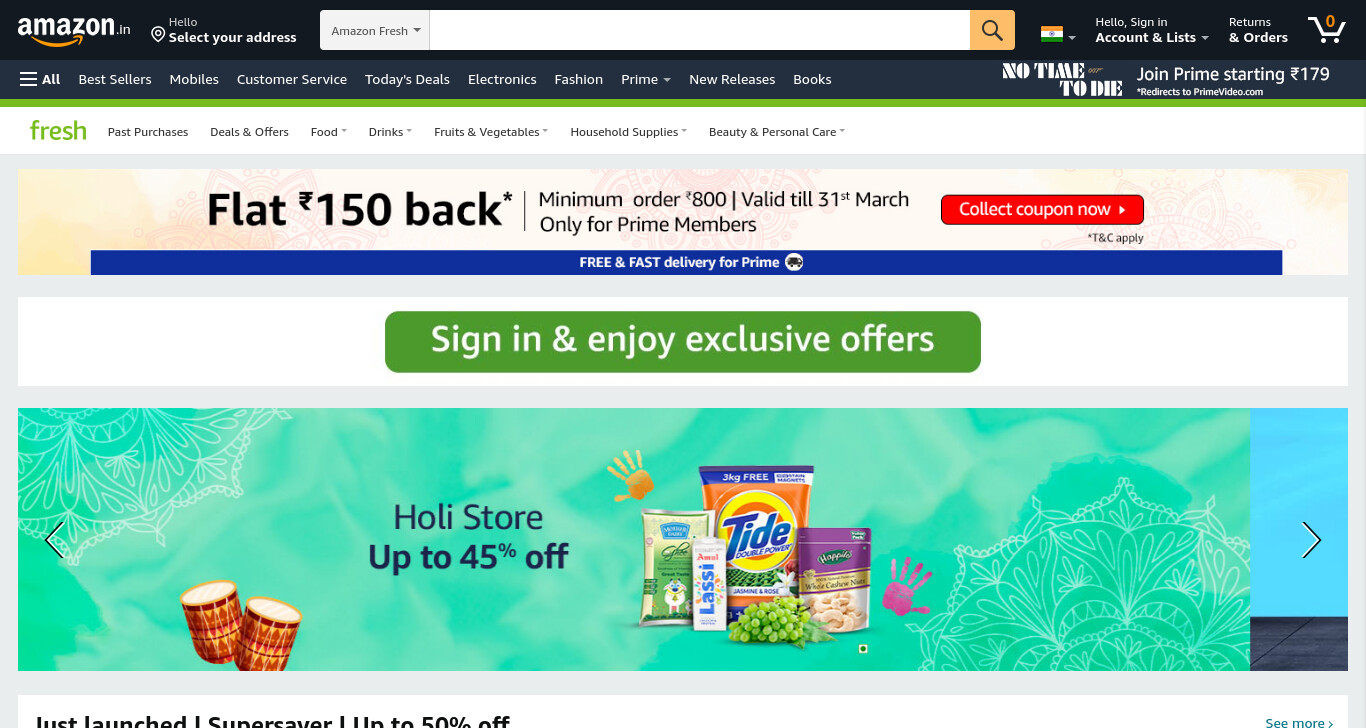
Task: Select Deals & Offers in fresh menu
Action: pos(249,132)
